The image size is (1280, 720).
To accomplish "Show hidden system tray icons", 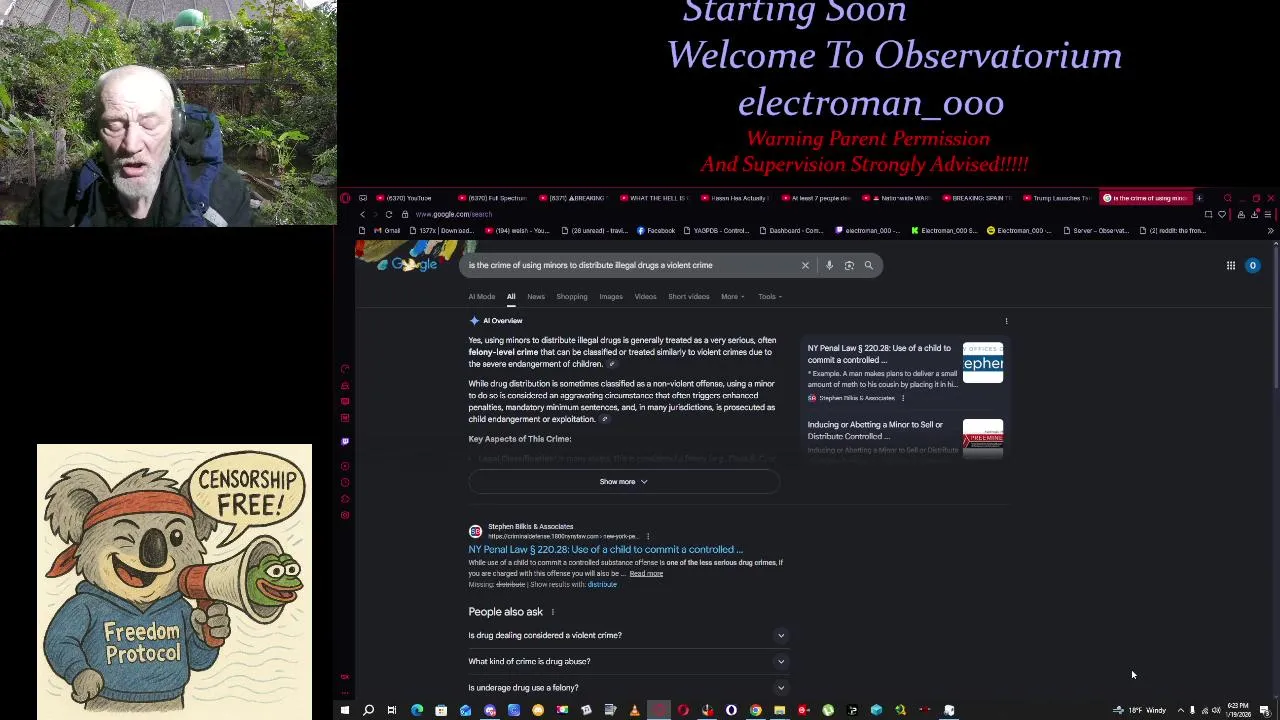I will point(1180,711).
